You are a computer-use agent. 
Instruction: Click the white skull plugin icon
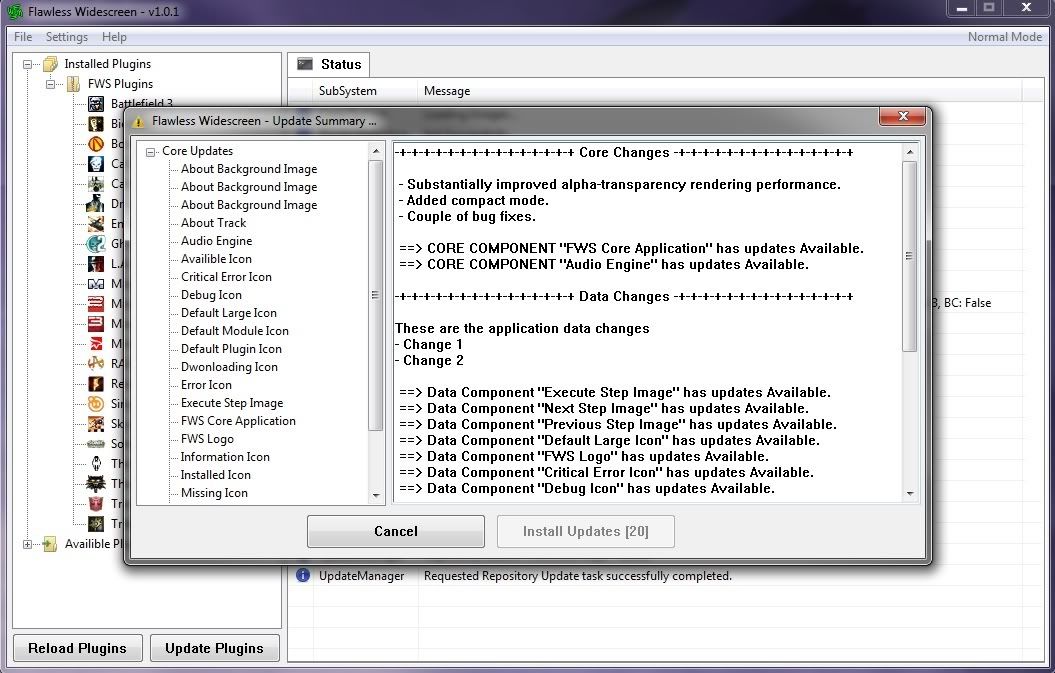pyautogui.click(x=96, y=164)
